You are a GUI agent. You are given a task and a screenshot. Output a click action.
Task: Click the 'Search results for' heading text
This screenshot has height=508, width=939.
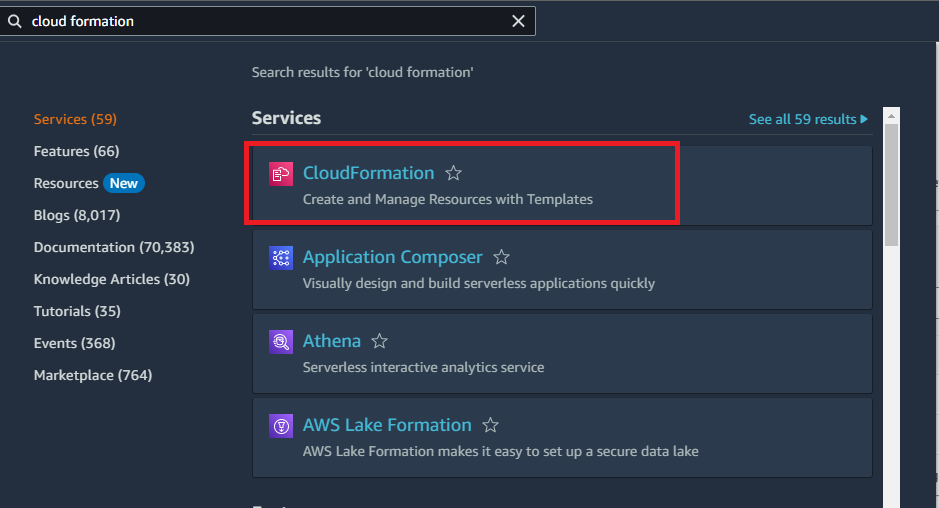click(362, 72)
